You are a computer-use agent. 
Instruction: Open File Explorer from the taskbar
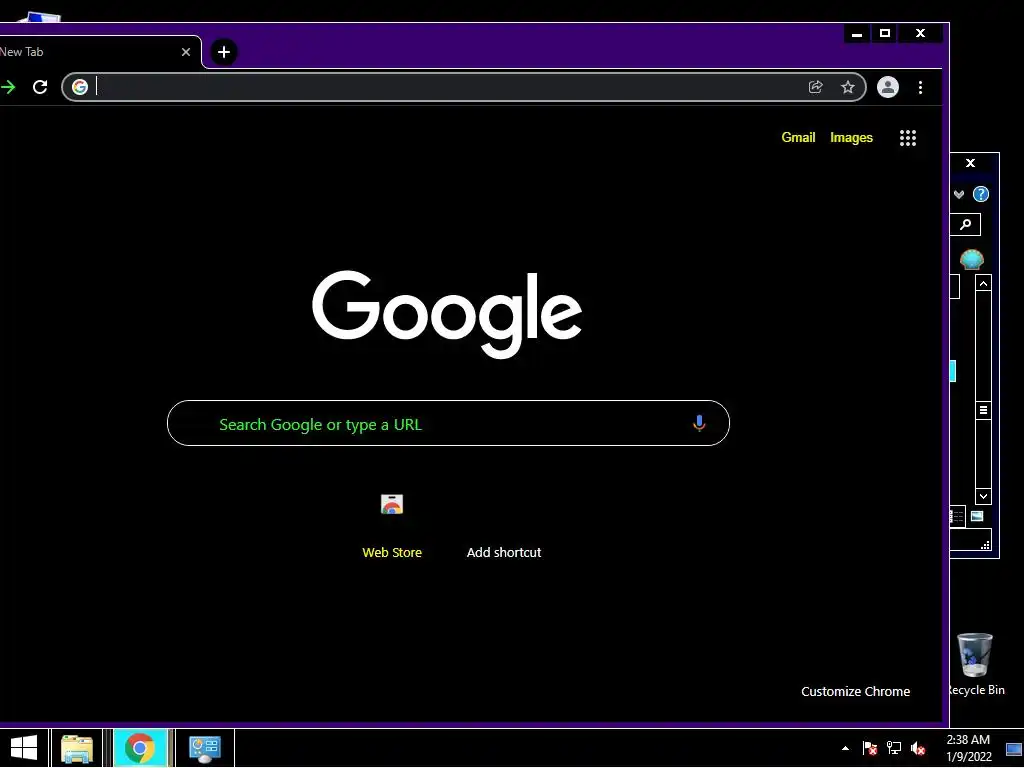pos(76,748)
